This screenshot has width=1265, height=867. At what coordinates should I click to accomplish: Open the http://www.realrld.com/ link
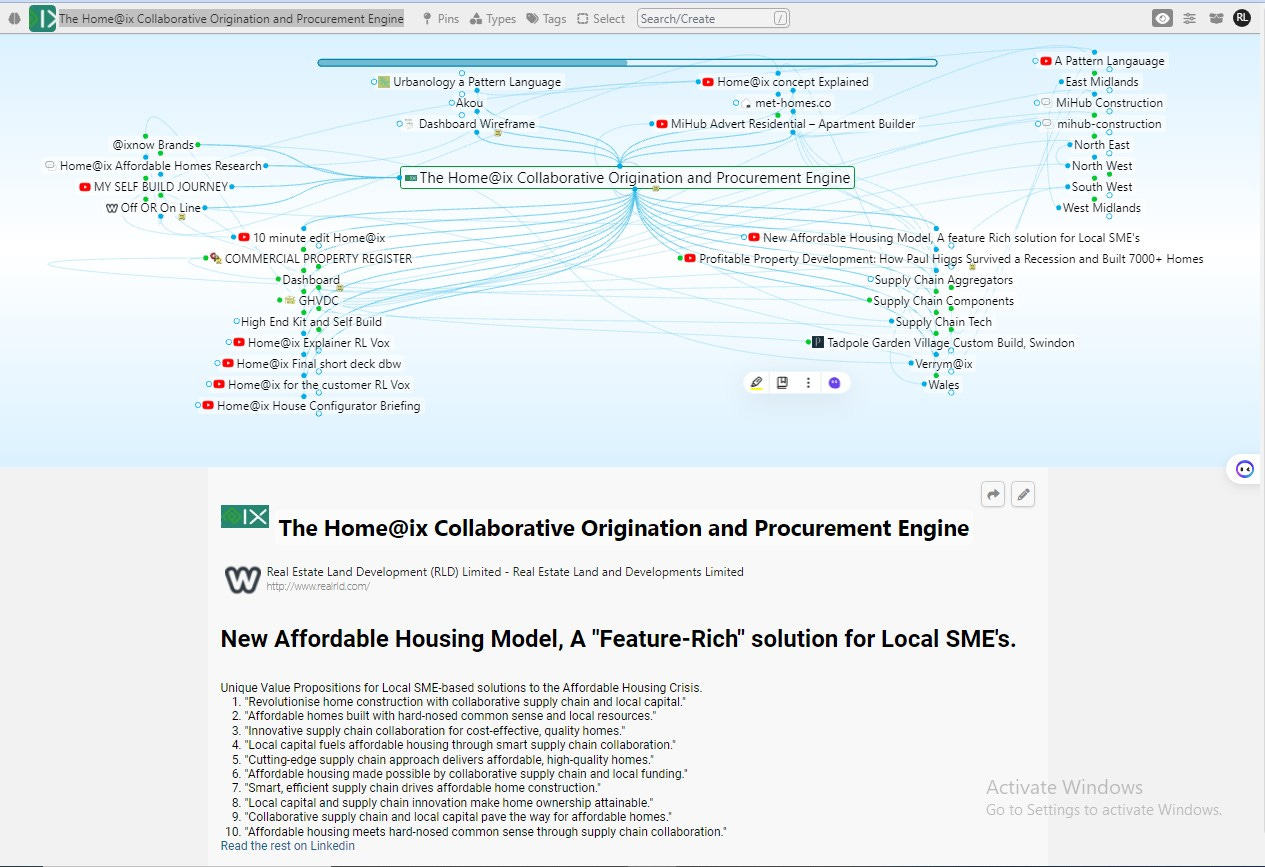point(318,587)
